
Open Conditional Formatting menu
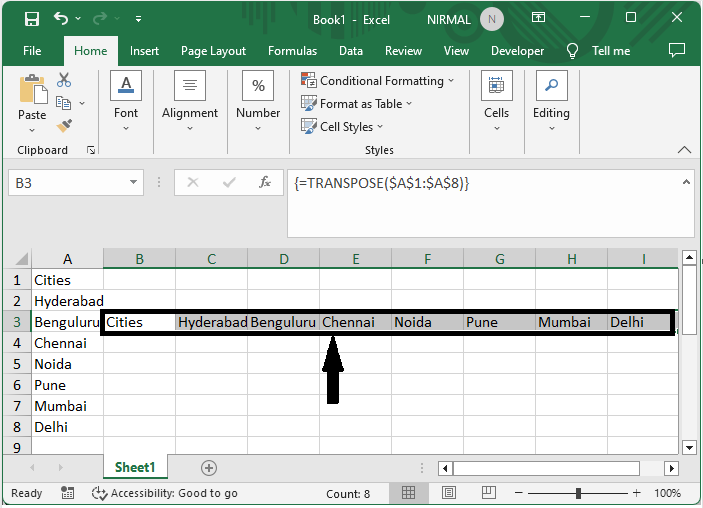coord(378,81)
